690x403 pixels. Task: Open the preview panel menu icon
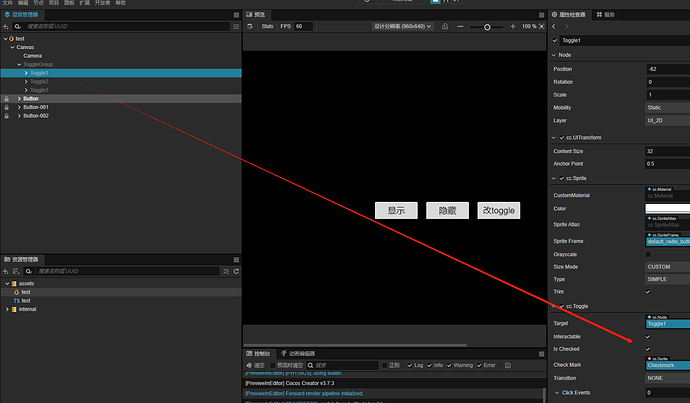(x=542, y=15)
